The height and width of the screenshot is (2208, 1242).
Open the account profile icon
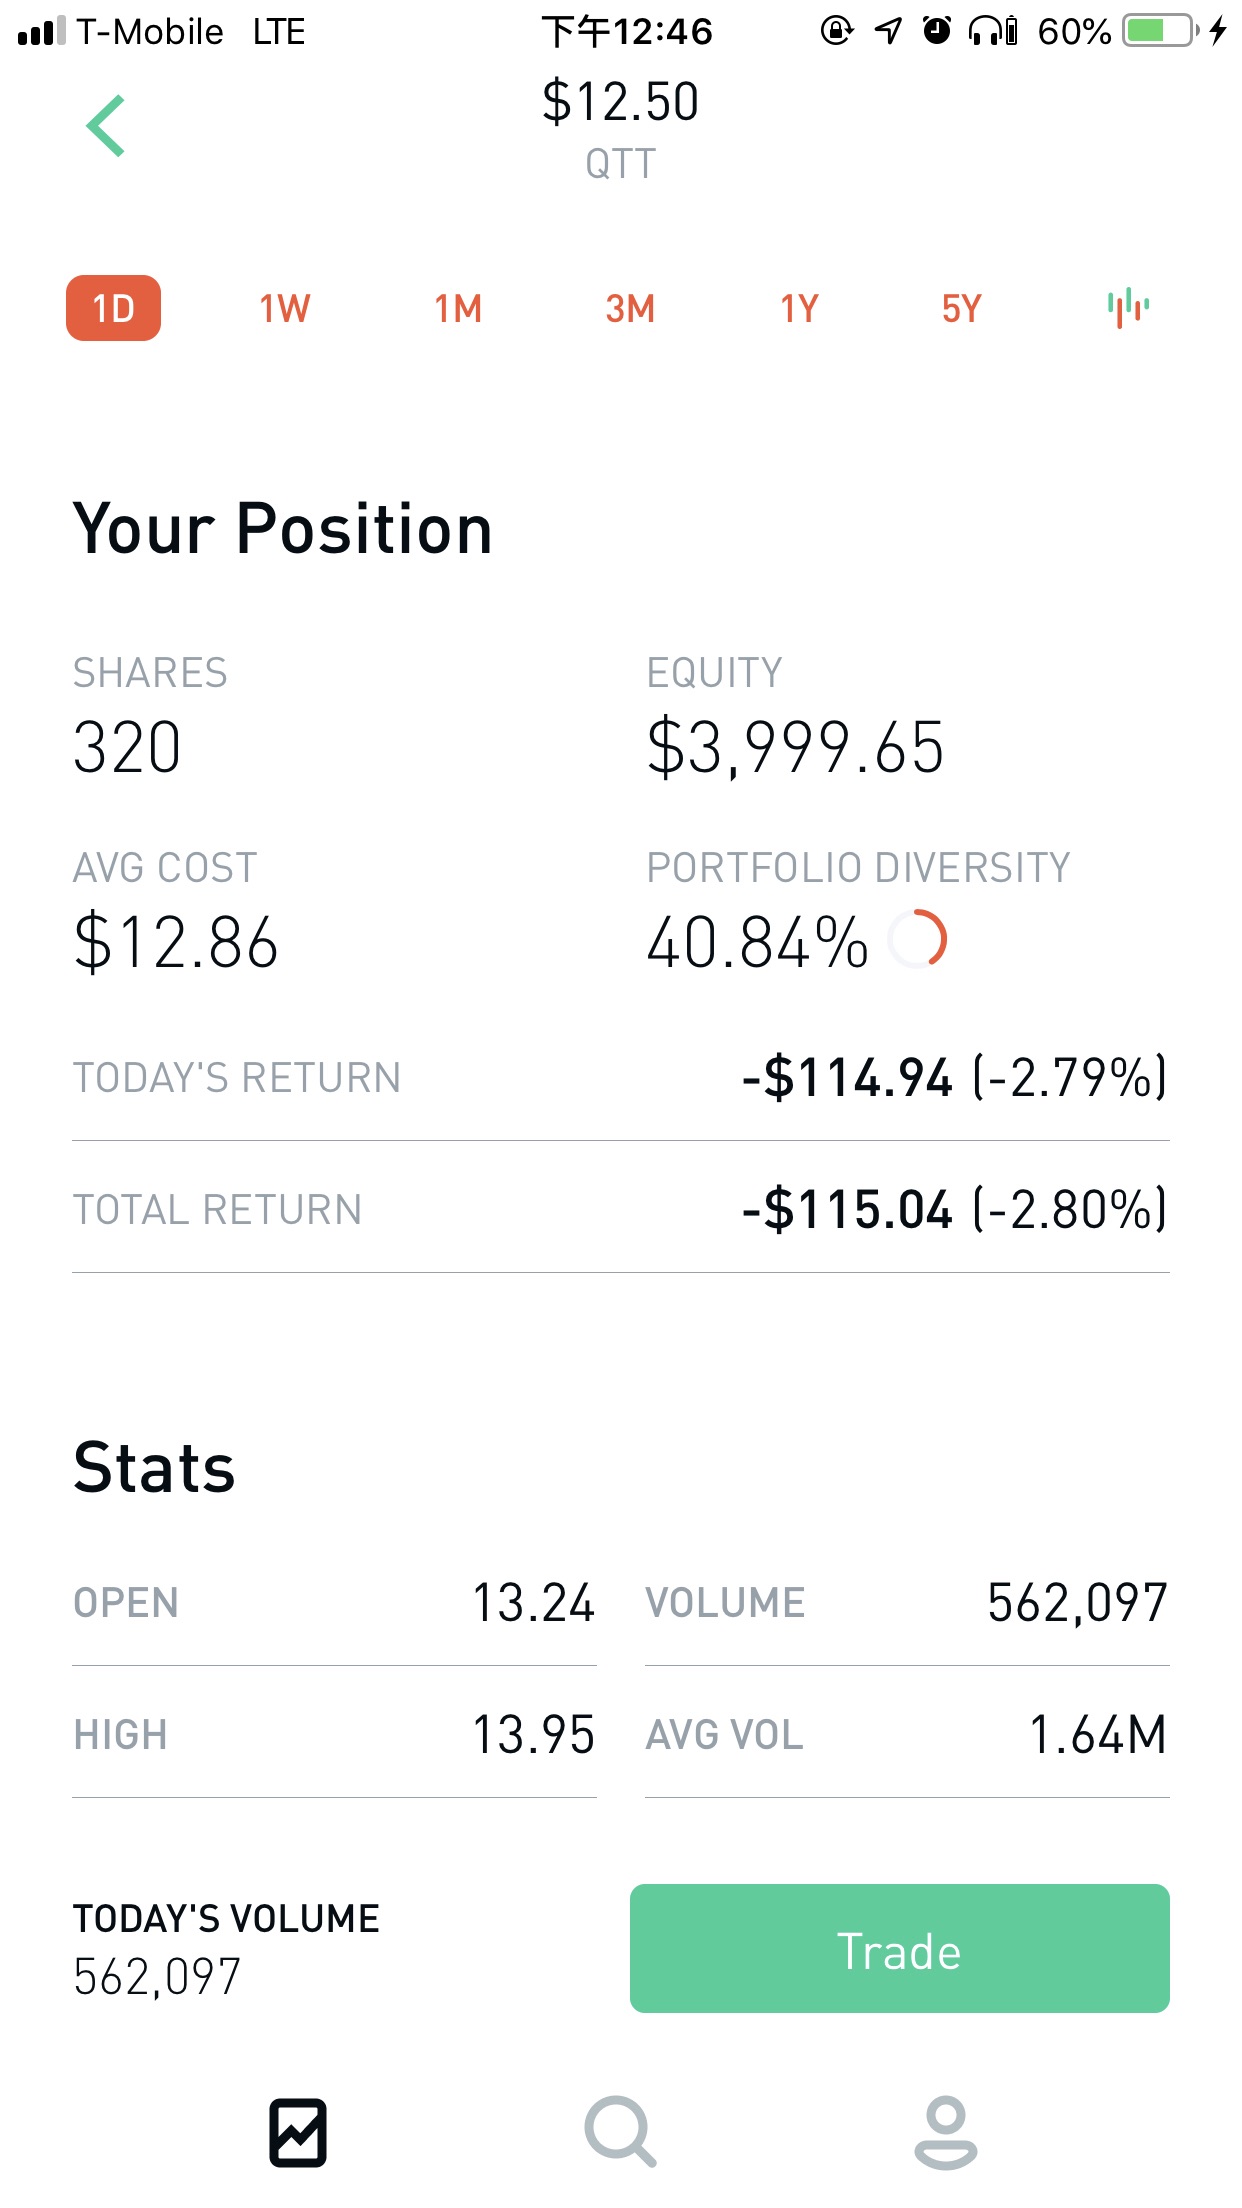tap(945, 2132)
